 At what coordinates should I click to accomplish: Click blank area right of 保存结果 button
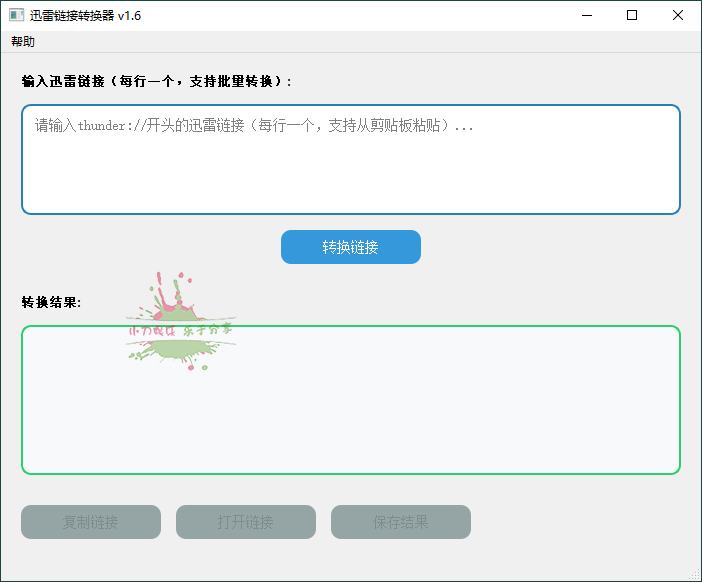[580, 522]
